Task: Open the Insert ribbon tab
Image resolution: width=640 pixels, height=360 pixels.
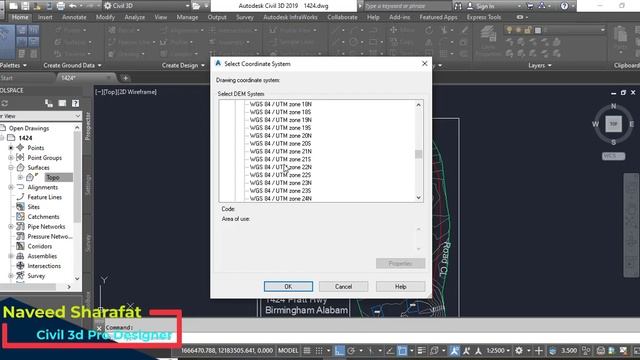Action: pyautogui.click(x=45, y=17)
